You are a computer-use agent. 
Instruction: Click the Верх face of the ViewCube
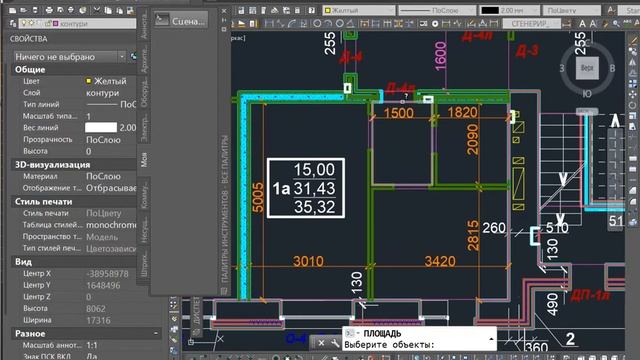[587, 68]
